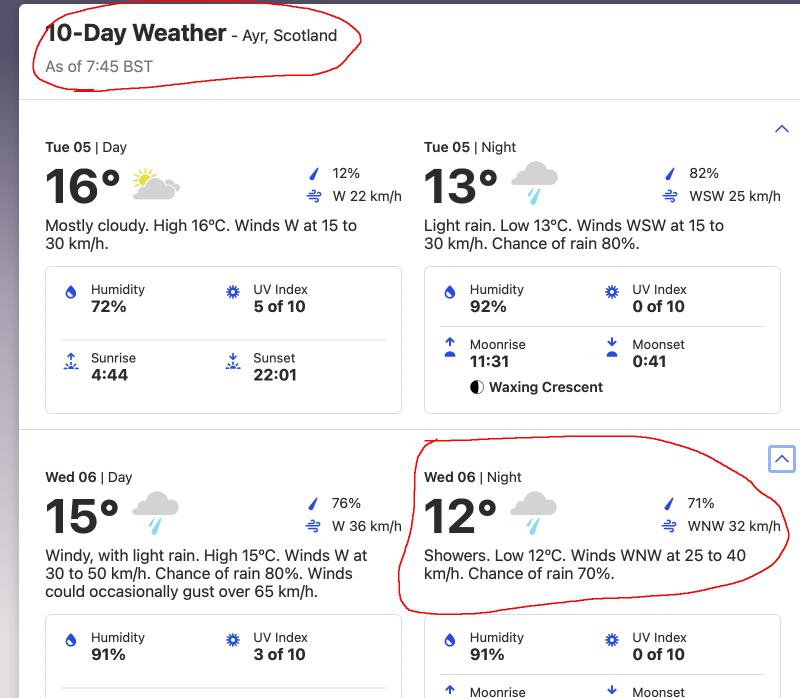Click the Waxing Crescent moon phase icon
The image size is (800, 698).
click(477, 387)
